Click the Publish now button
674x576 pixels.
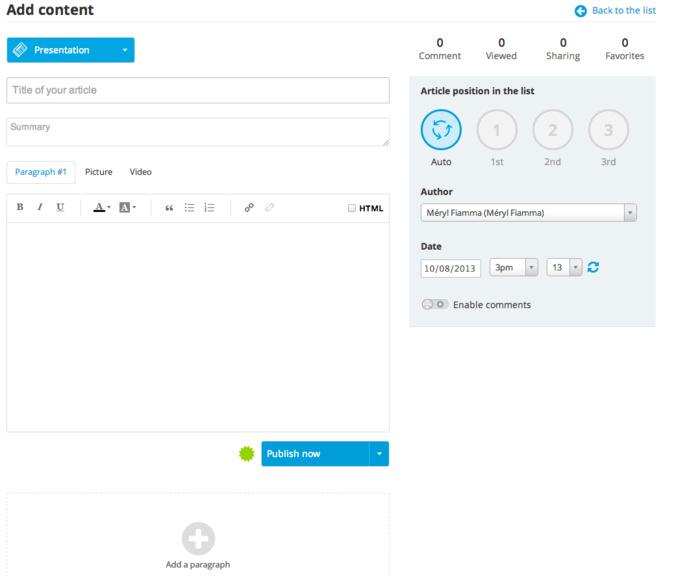315,454
